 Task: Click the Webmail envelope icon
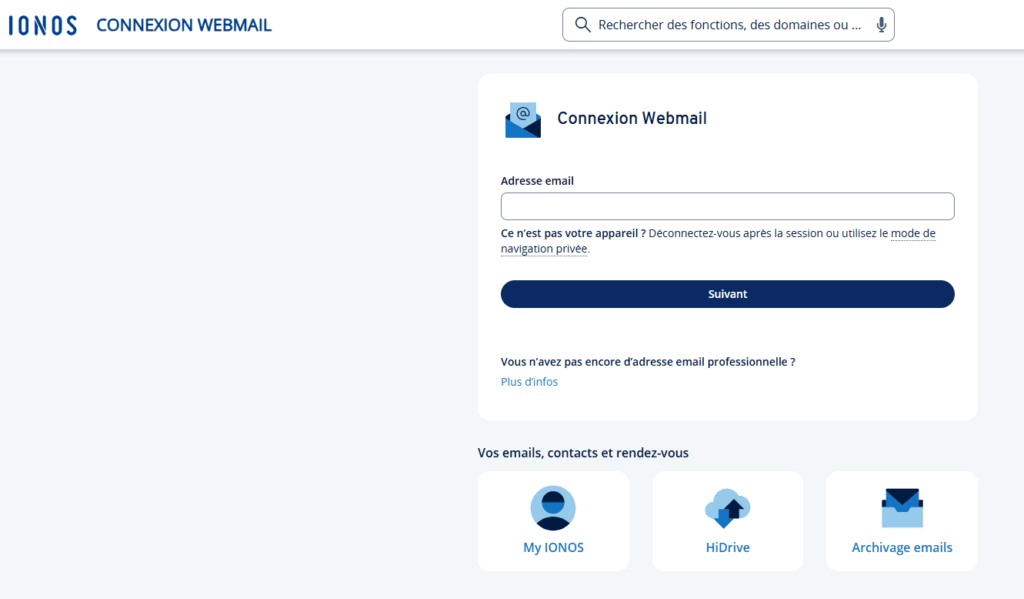click(x=522, y=120)
